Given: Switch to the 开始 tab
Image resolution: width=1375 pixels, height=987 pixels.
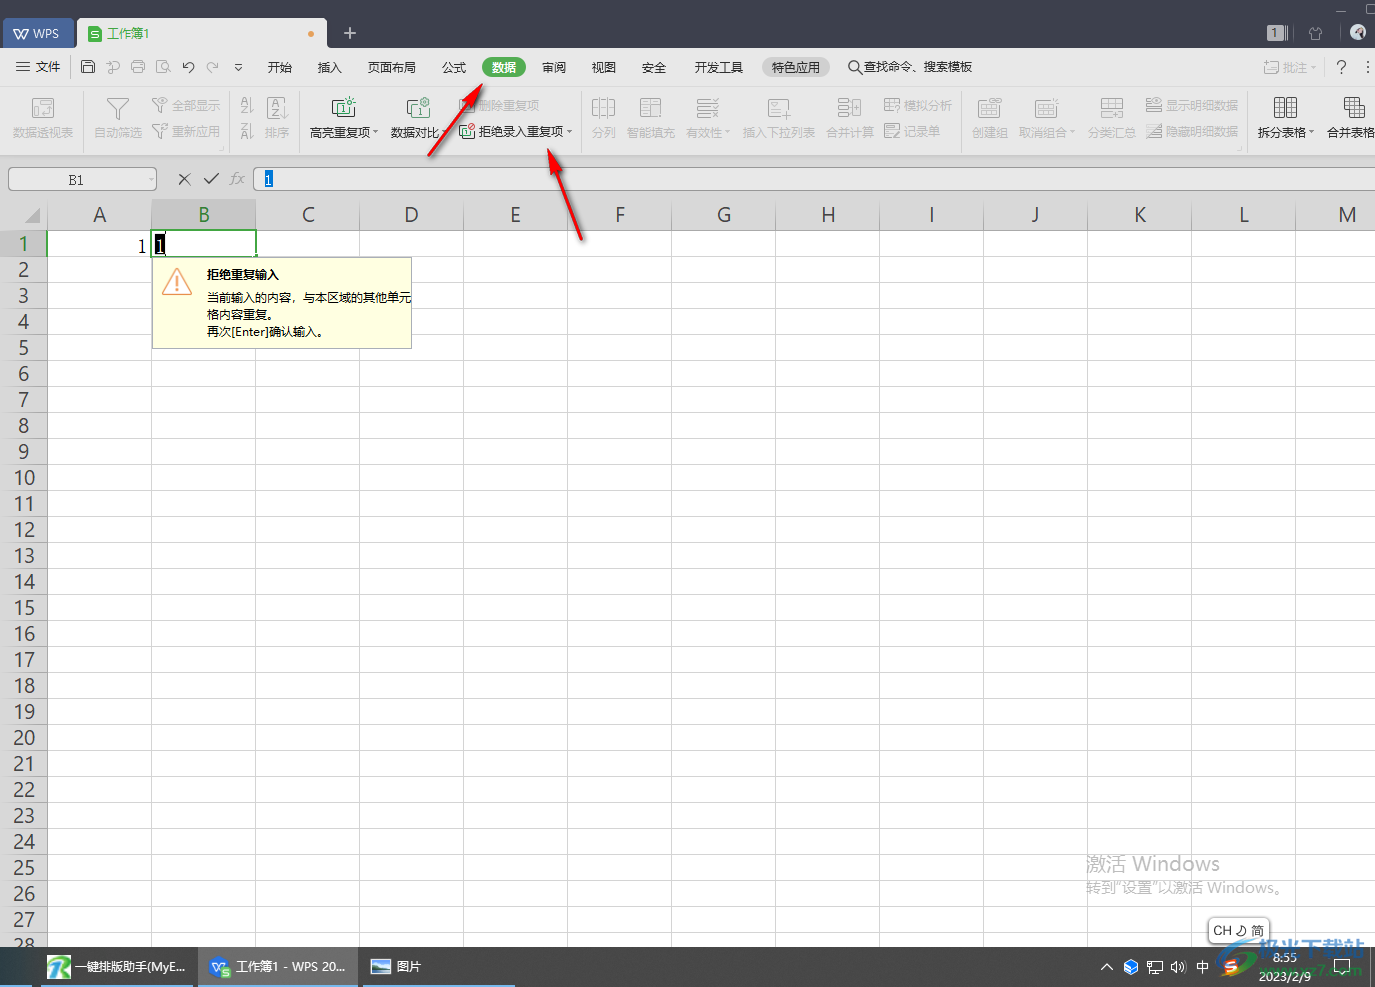Looking at the screenshot, I should 280,67.
